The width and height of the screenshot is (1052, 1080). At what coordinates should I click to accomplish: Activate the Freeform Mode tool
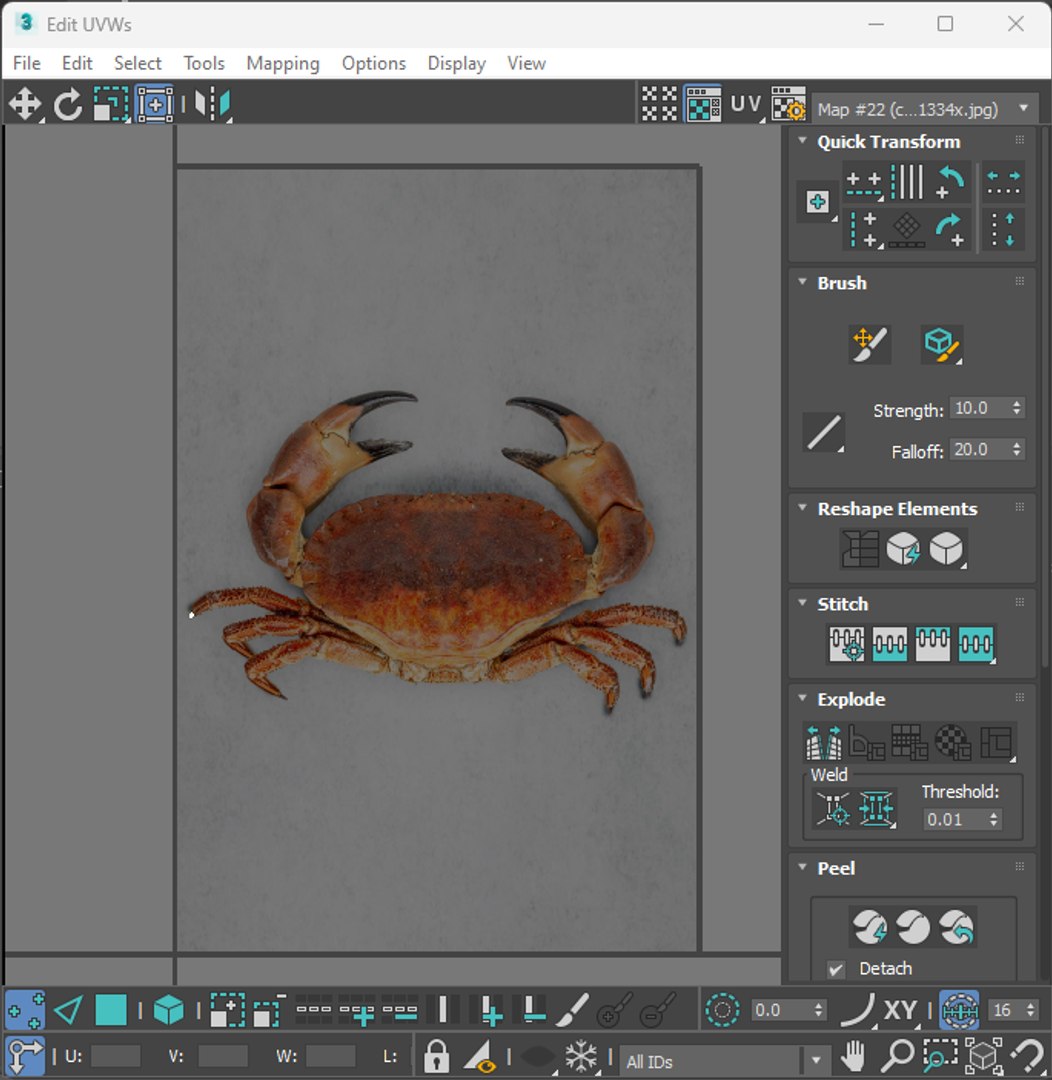pos(155,105)
